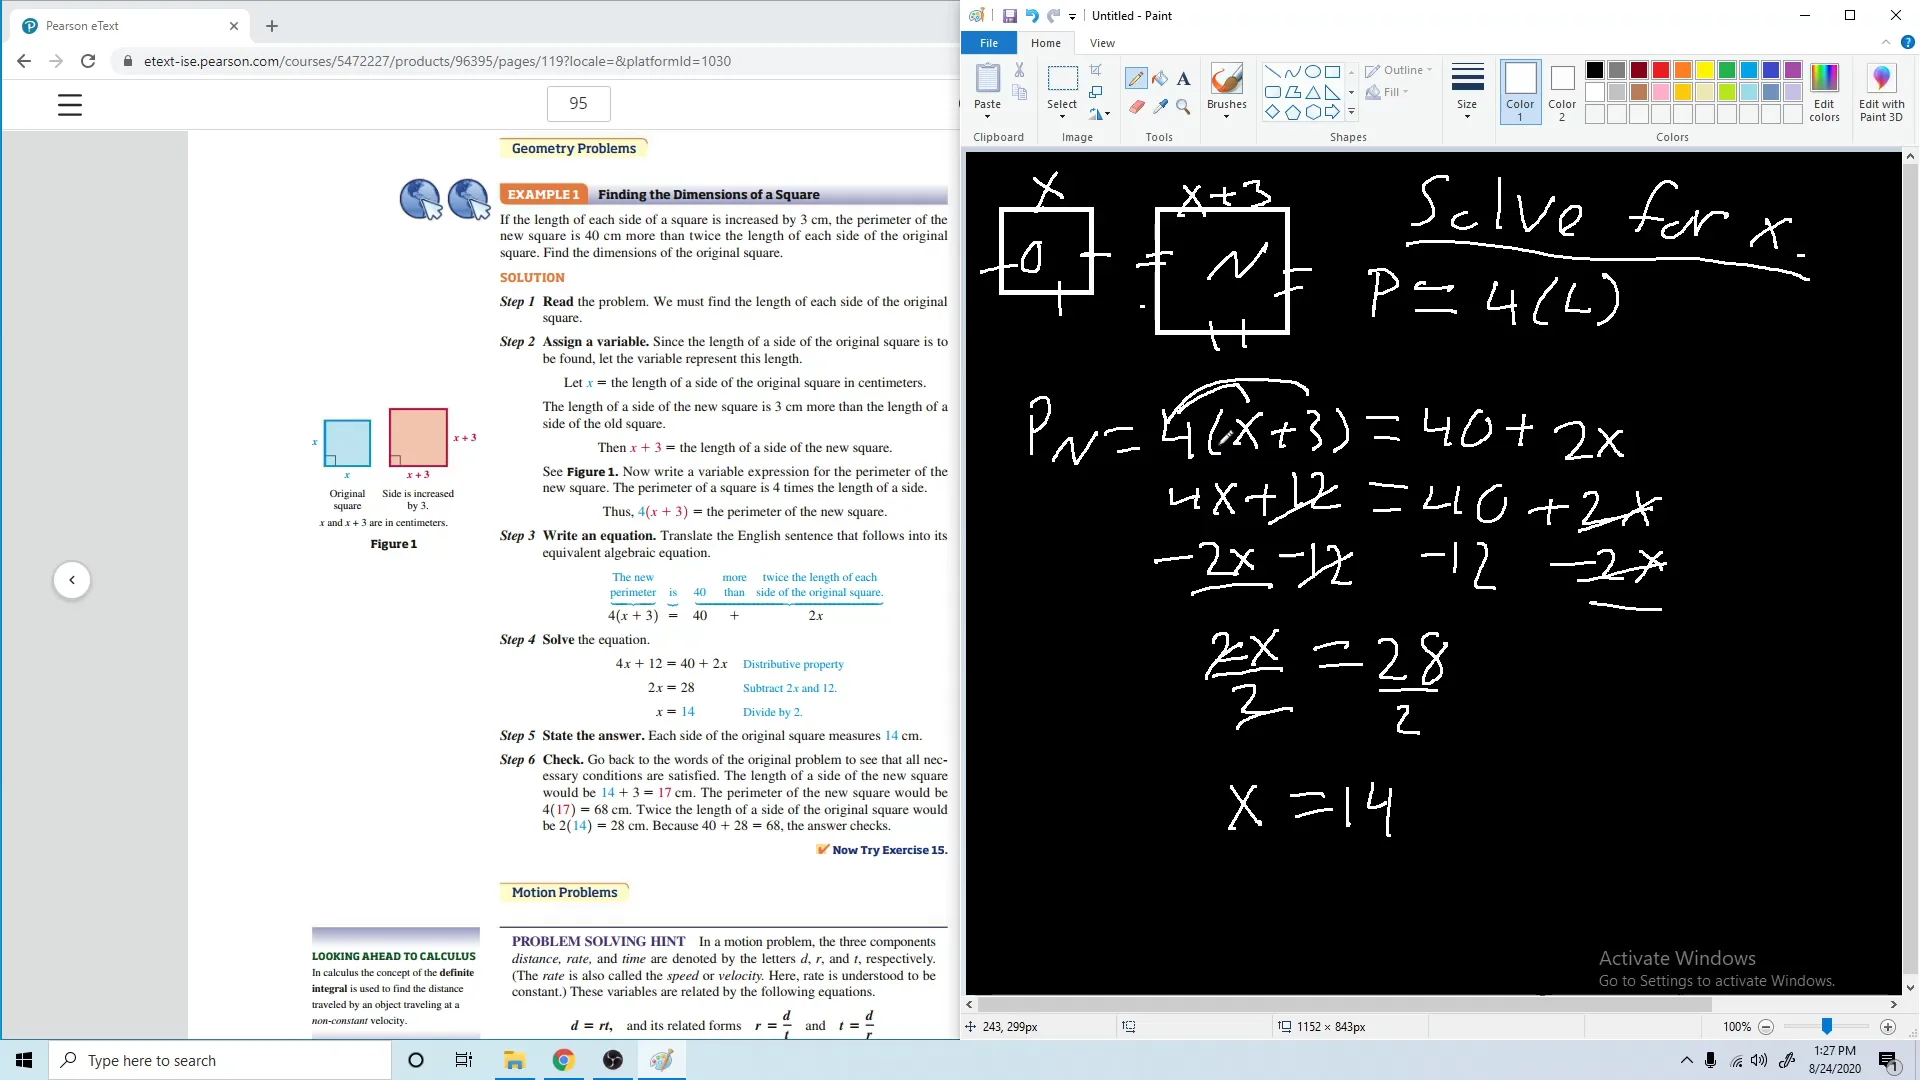Viewport: 1920px width, 1080px height.
Task: Pick the yellow color swatch
Action: tap(1705, 70)
